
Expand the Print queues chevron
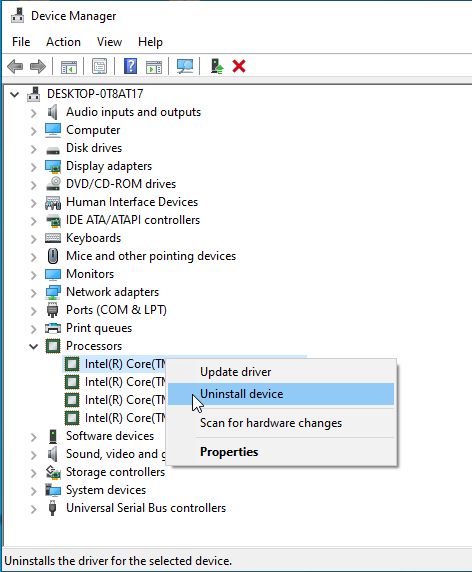[33, 329]
